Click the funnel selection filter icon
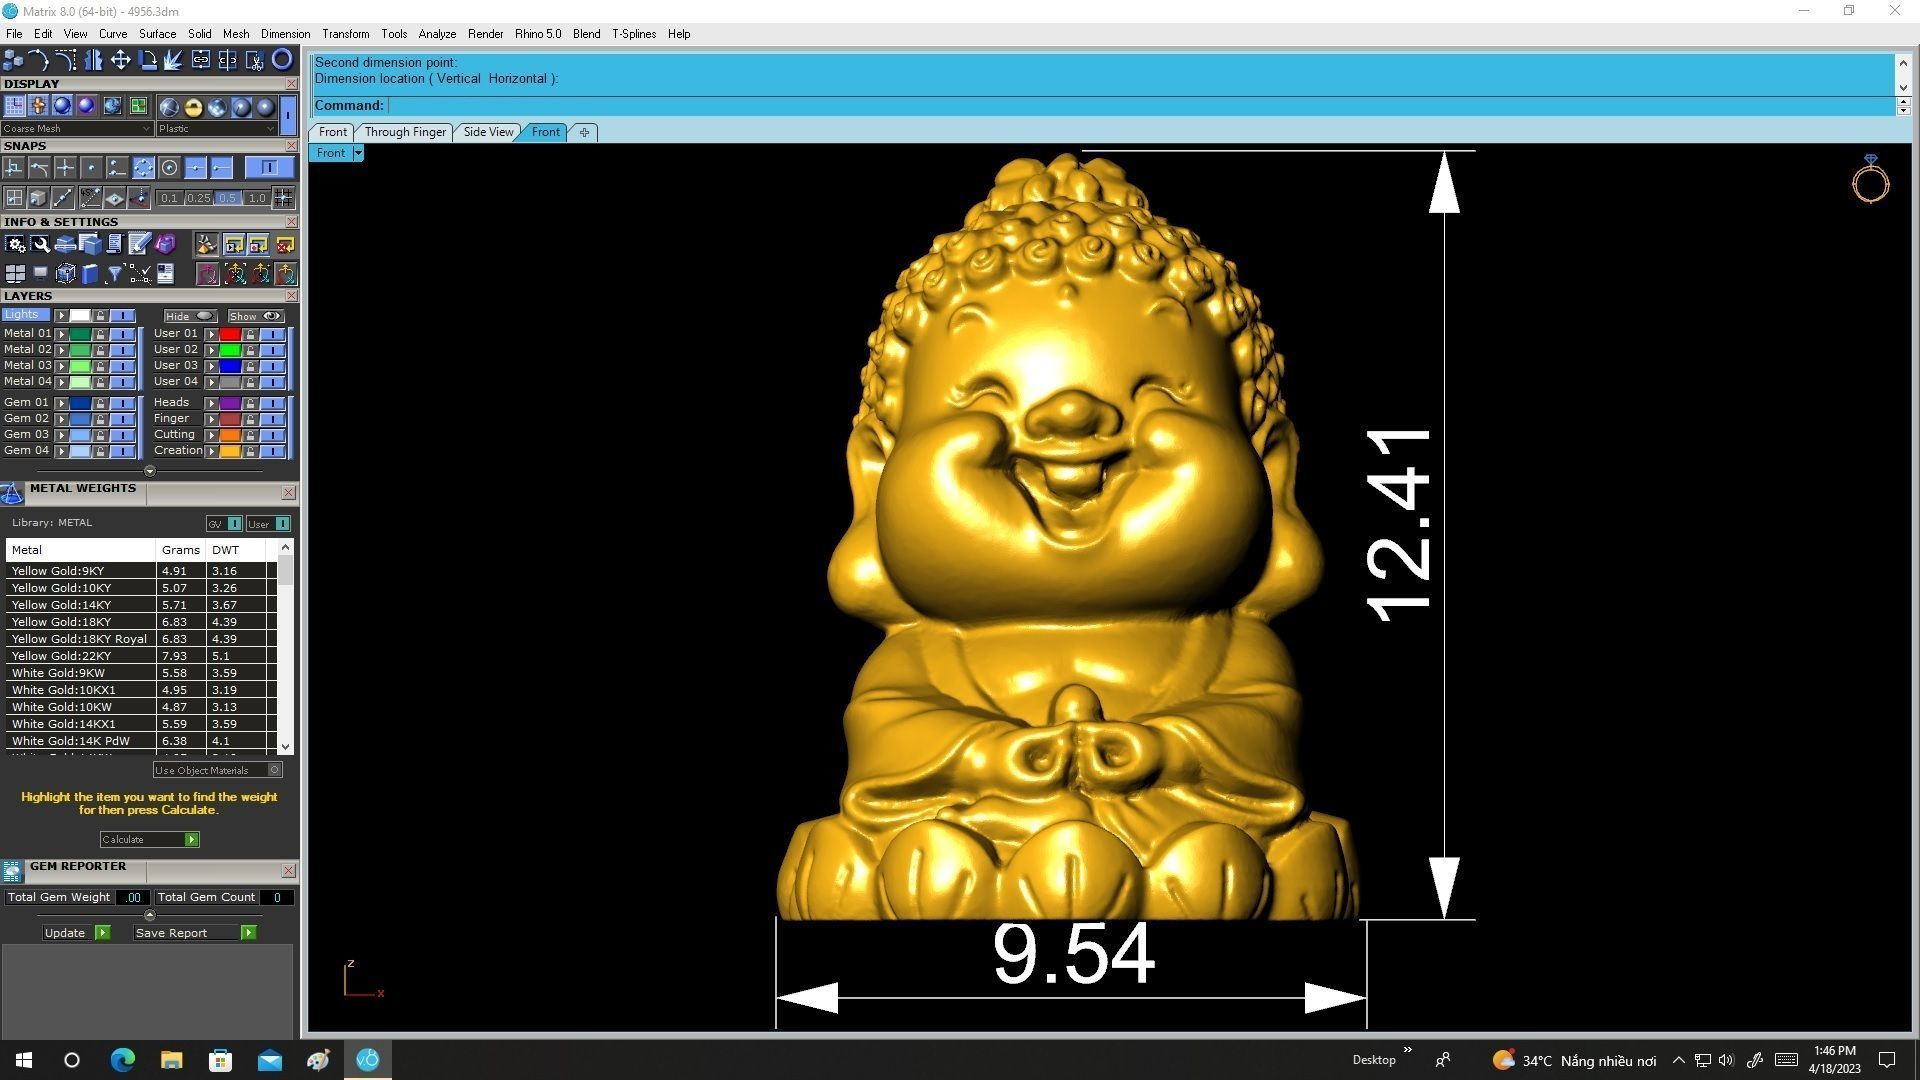 [x=114, y=274]
